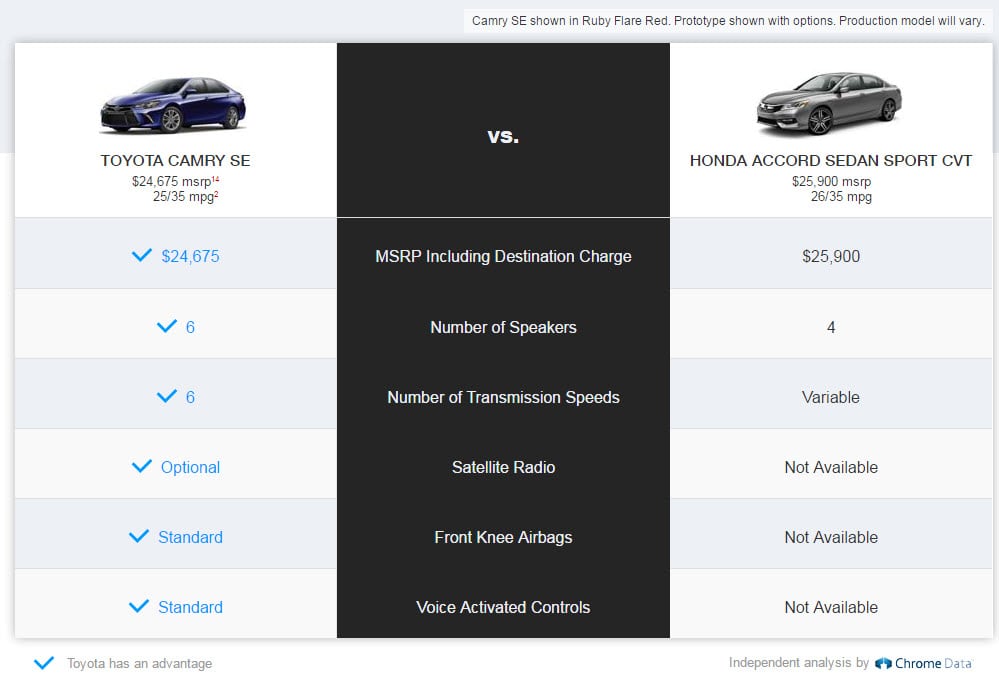
Task: Click the red footnote 14 after msrp
Action: coord(215,179)
